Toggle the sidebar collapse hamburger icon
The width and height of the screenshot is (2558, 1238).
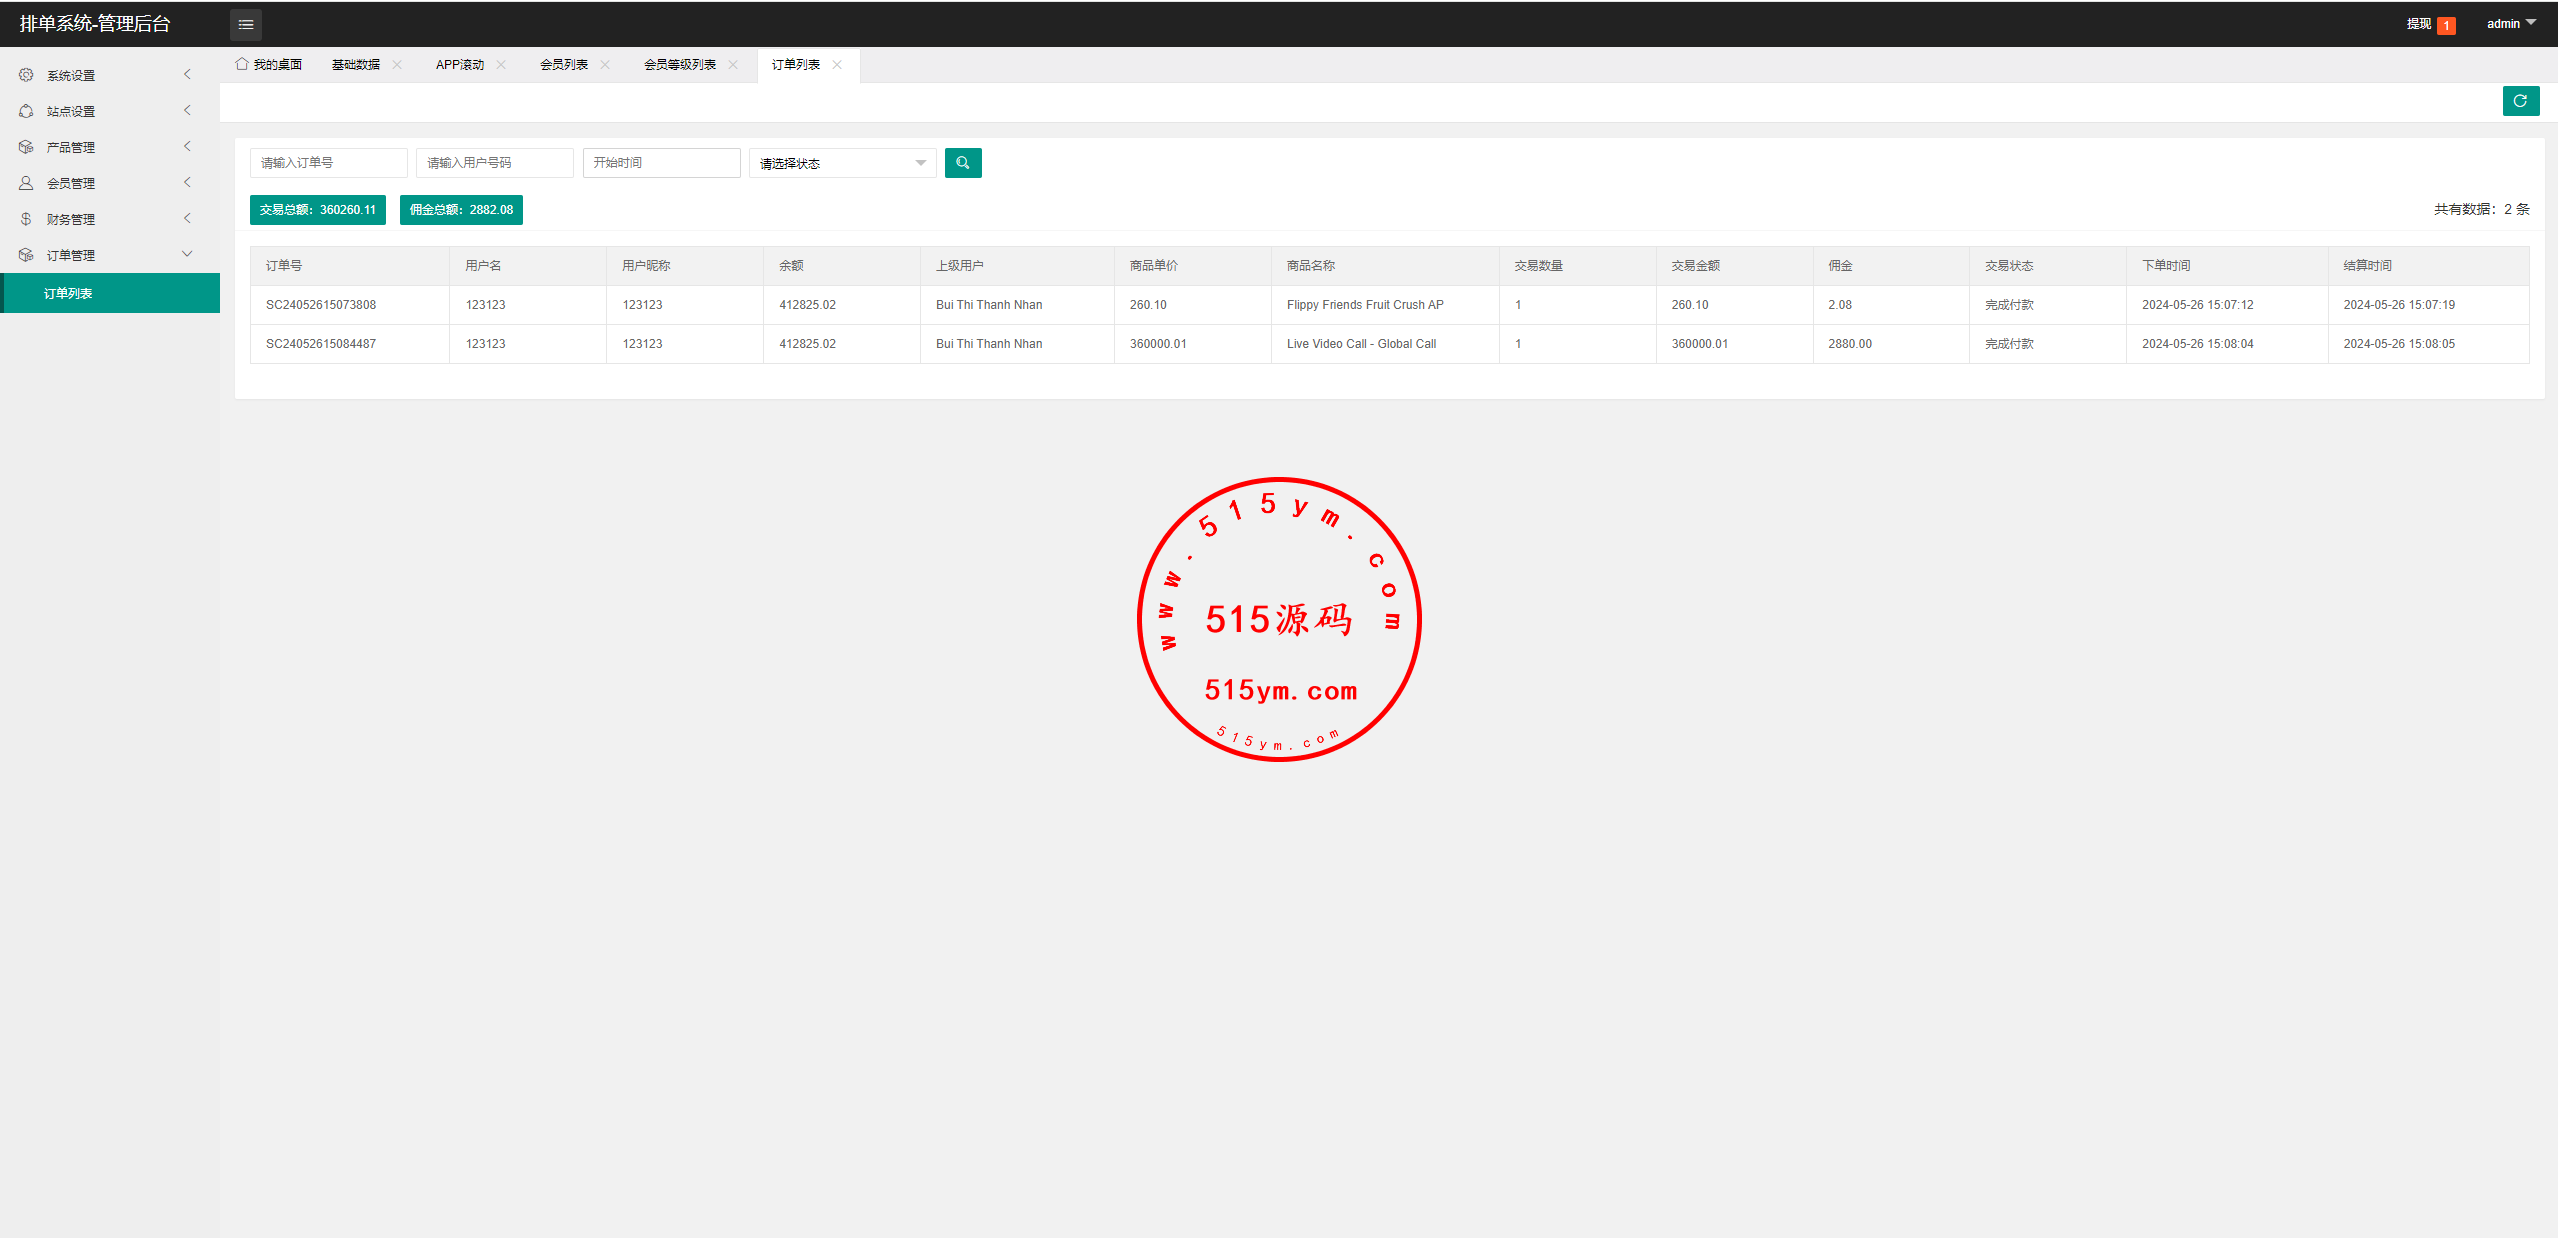pyautogui.click(x=245, y=24)
